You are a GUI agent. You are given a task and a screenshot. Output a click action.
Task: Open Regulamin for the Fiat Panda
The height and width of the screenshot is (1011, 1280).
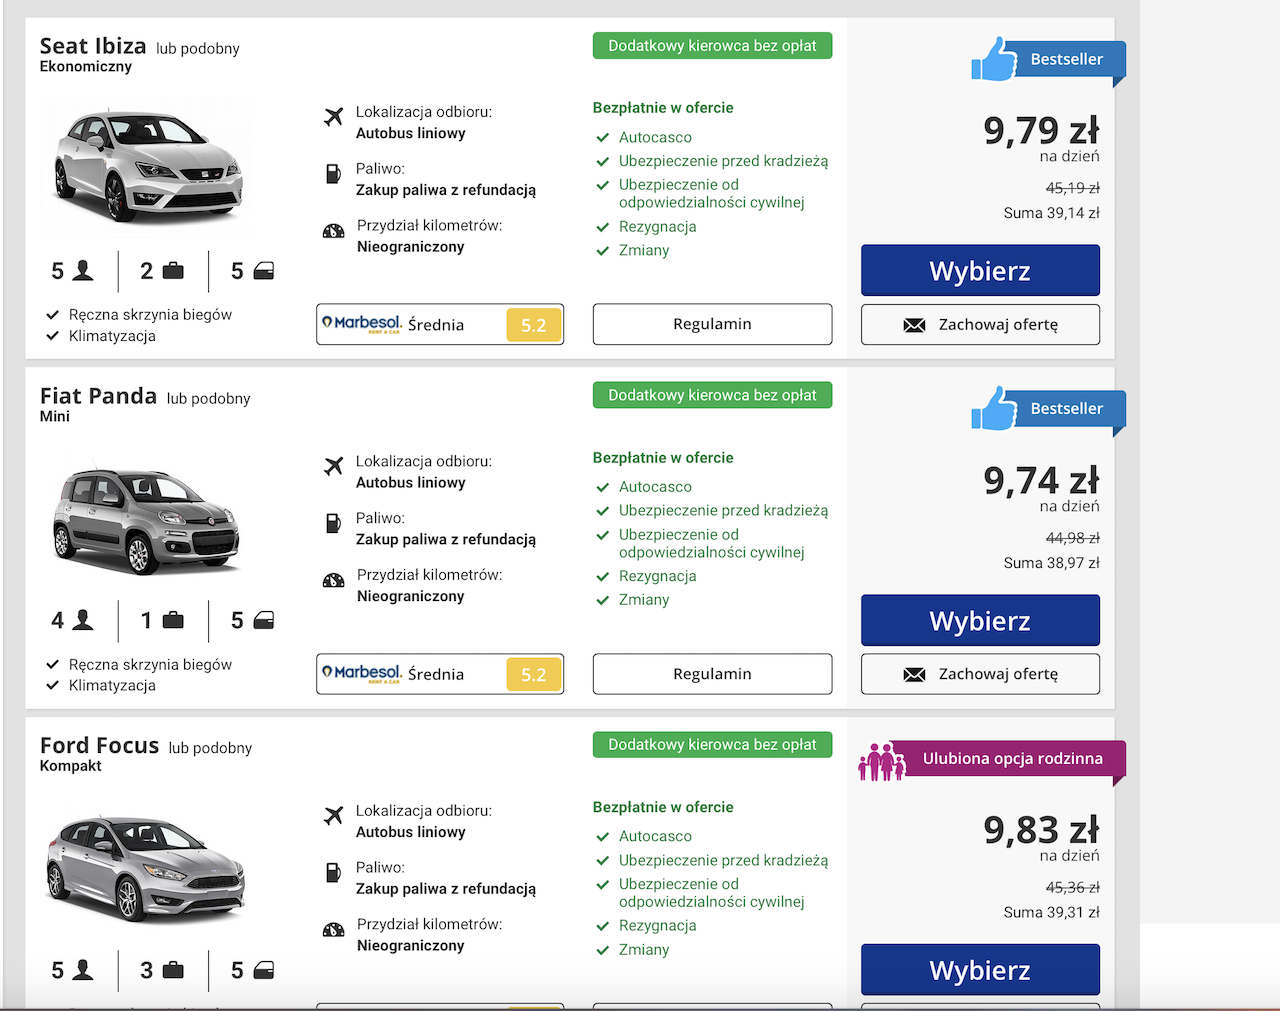click(712, 674)
